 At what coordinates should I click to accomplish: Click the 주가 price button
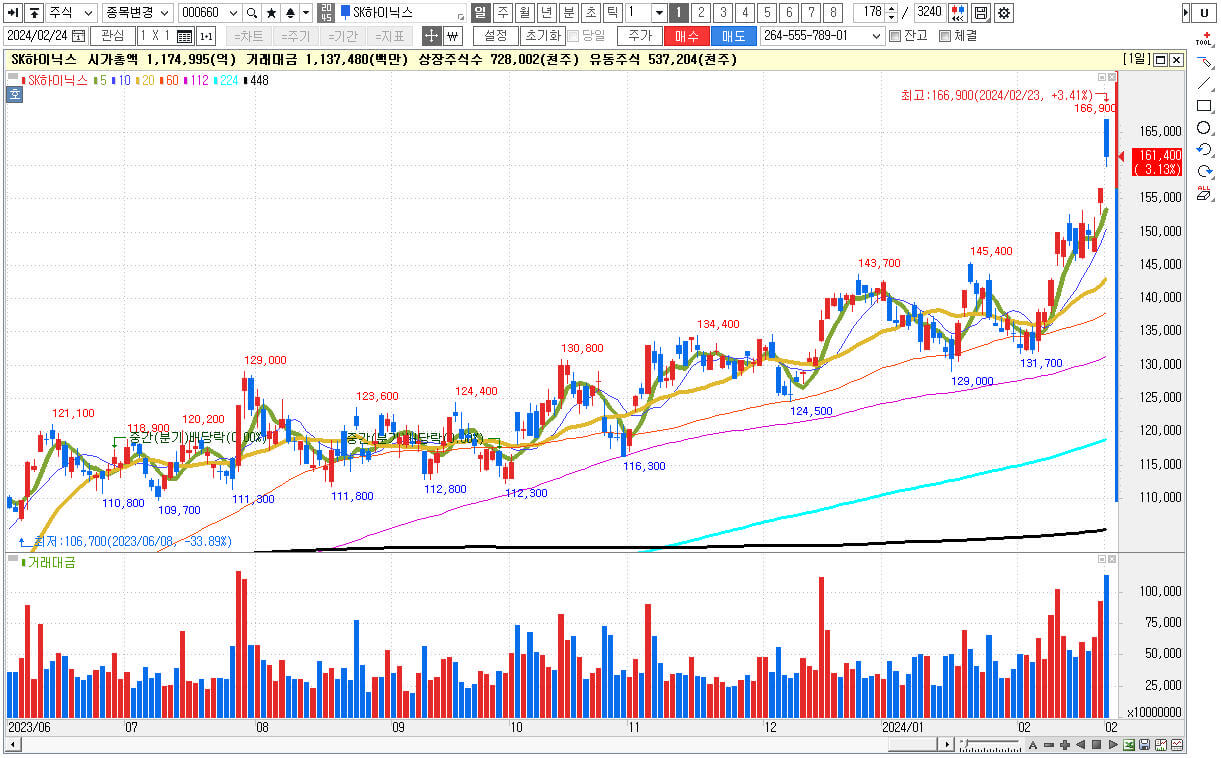[x=640, y=36]
